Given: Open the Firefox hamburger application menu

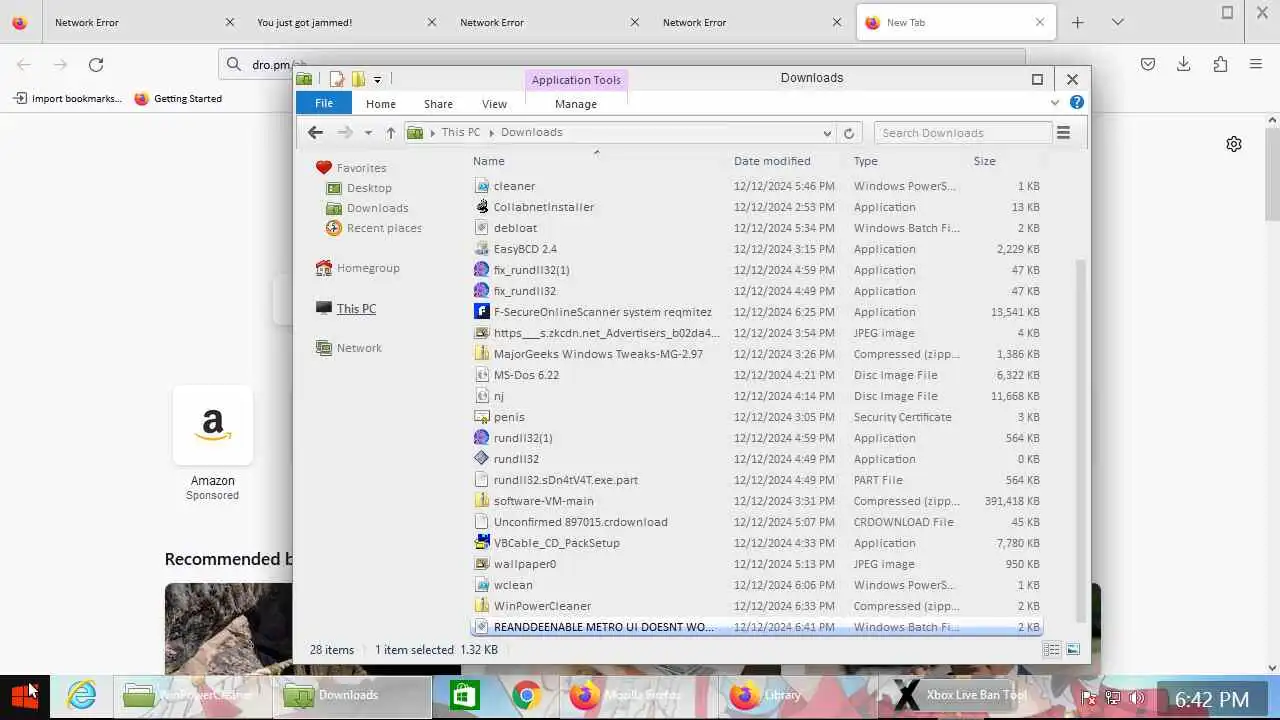Looking at the screenshot, I should (x=1256, y=65).
